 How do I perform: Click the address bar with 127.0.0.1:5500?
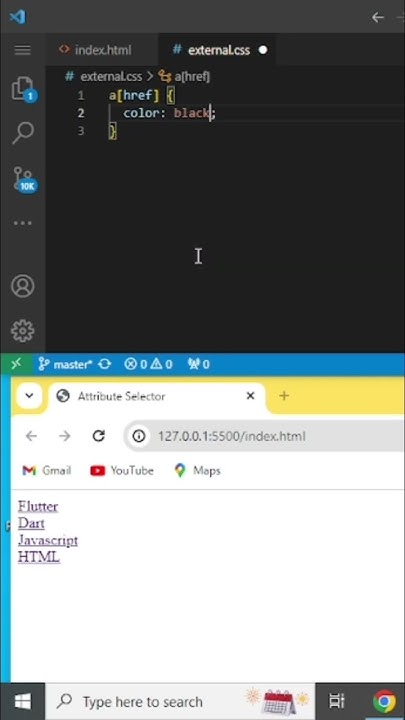[264, 436]
